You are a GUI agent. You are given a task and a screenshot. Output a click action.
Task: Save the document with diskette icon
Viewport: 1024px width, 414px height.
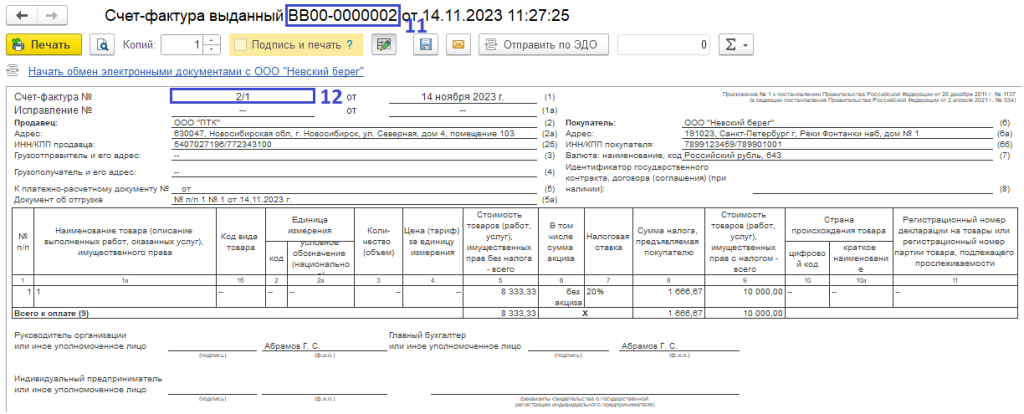[425, 45]
